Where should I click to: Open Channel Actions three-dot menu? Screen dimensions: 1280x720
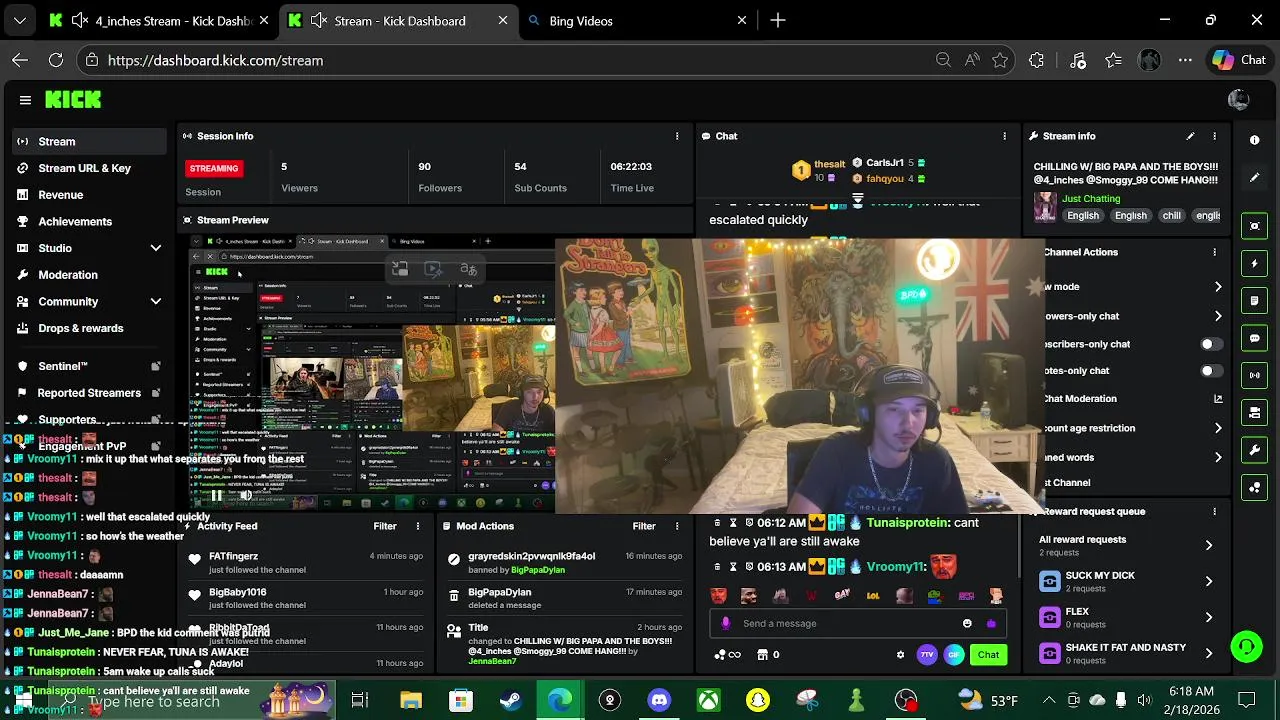point(1215,252)
